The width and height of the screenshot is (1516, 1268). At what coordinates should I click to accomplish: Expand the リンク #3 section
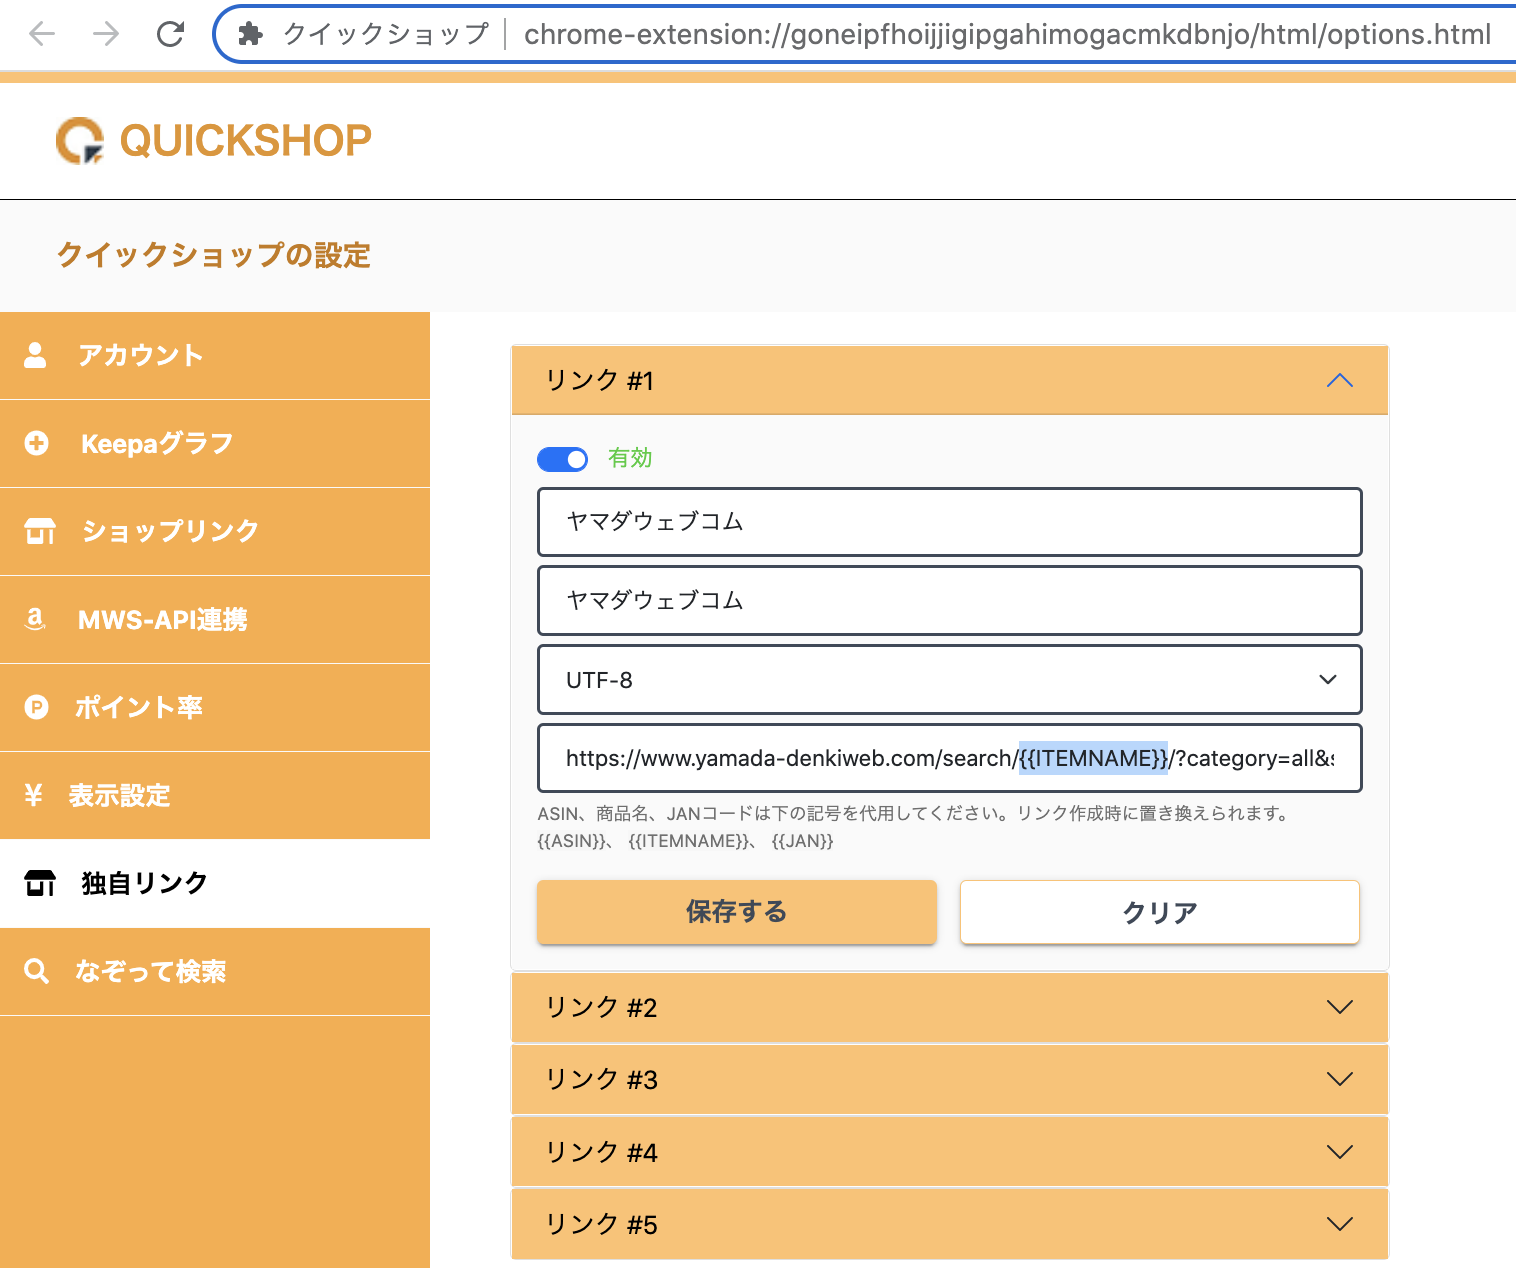tap(950, 1080)
